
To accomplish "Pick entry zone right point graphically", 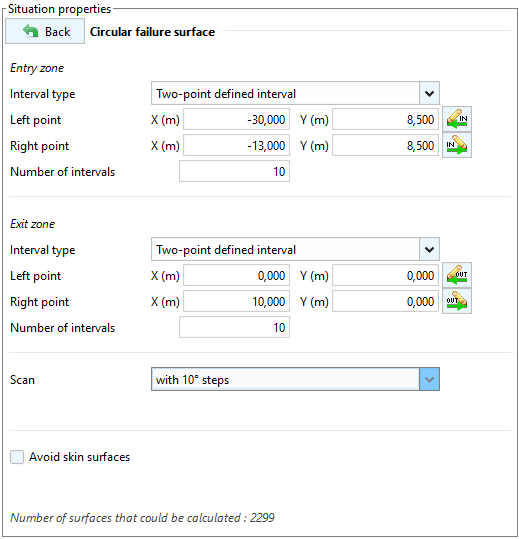I will [x=456, y=145].
